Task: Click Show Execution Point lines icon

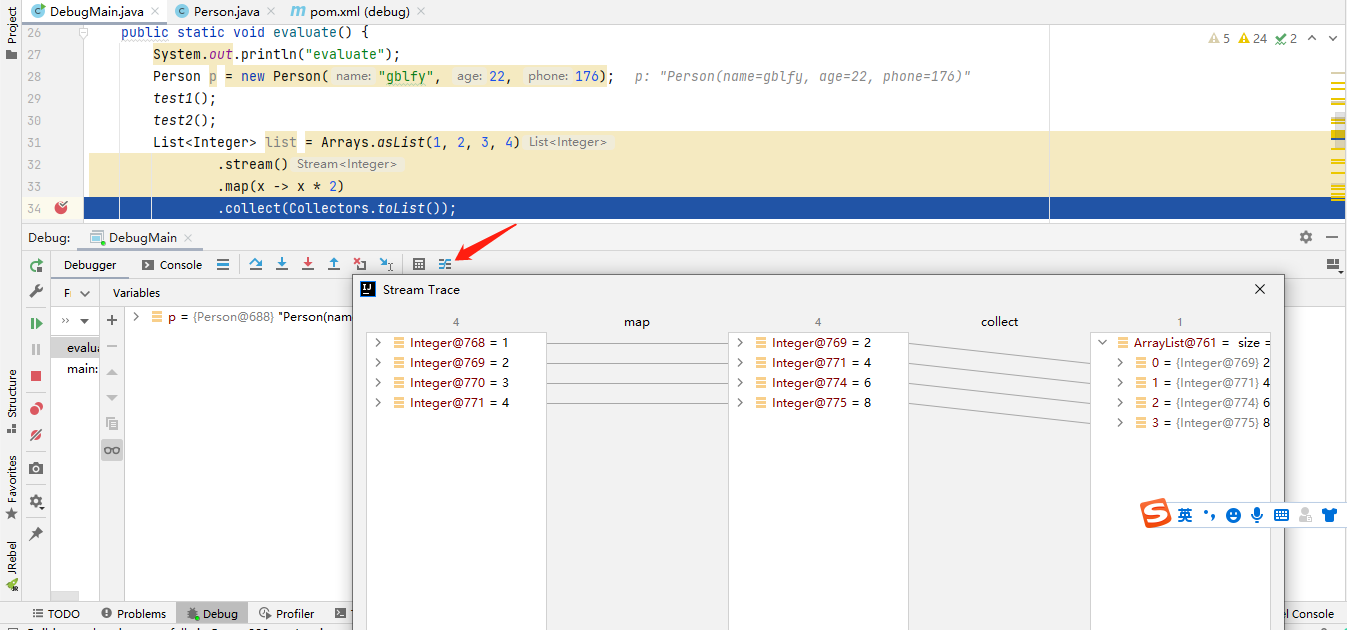Action: point(223,265)
